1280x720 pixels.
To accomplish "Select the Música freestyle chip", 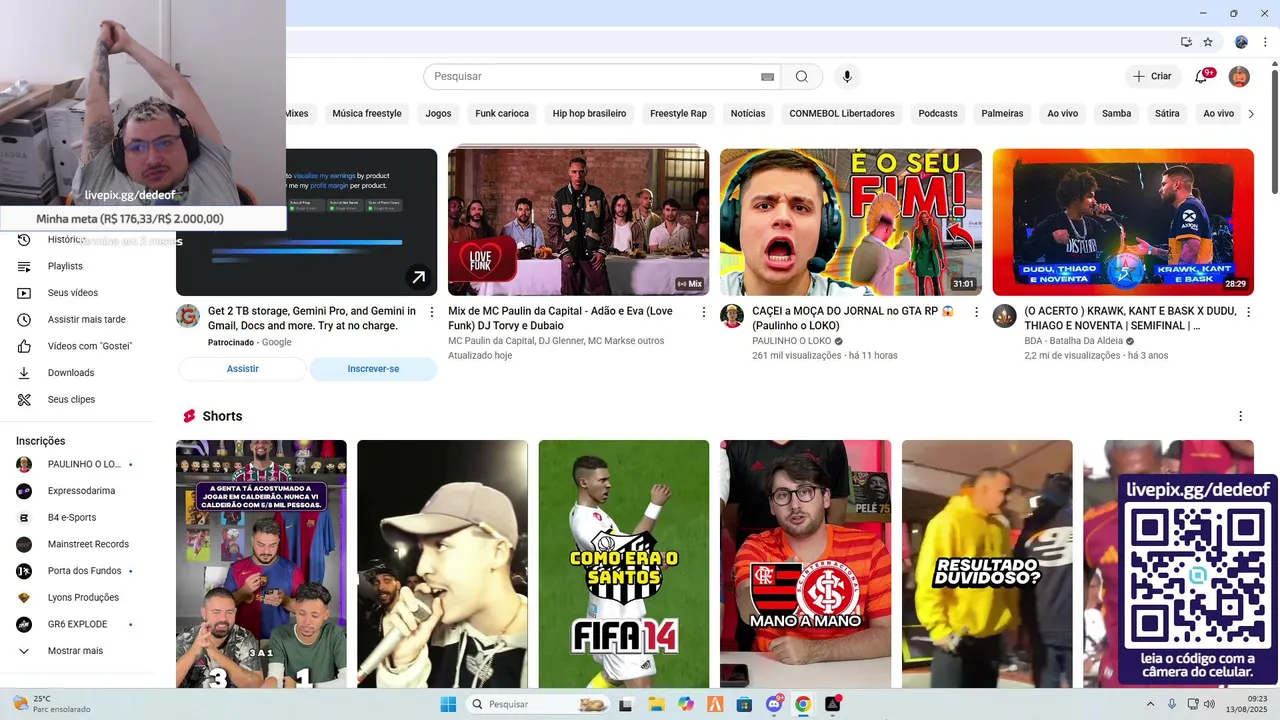I will pyautogui.click(x=367, y=114).
